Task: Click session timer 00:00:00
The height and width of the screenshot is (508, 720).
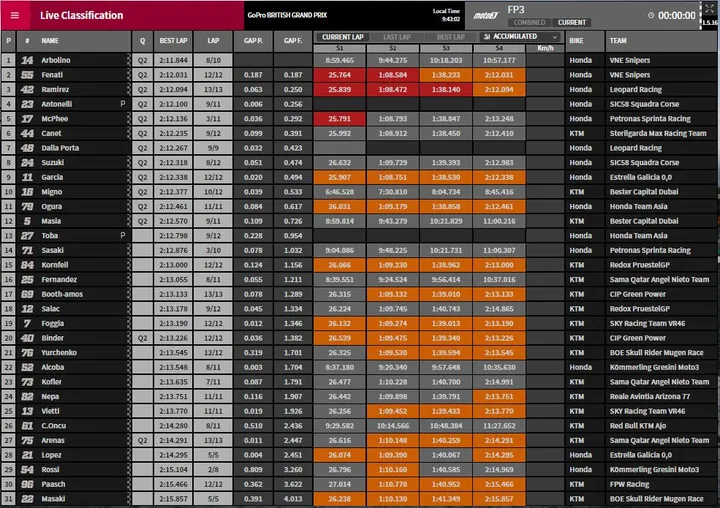Action: pos(676,16)
